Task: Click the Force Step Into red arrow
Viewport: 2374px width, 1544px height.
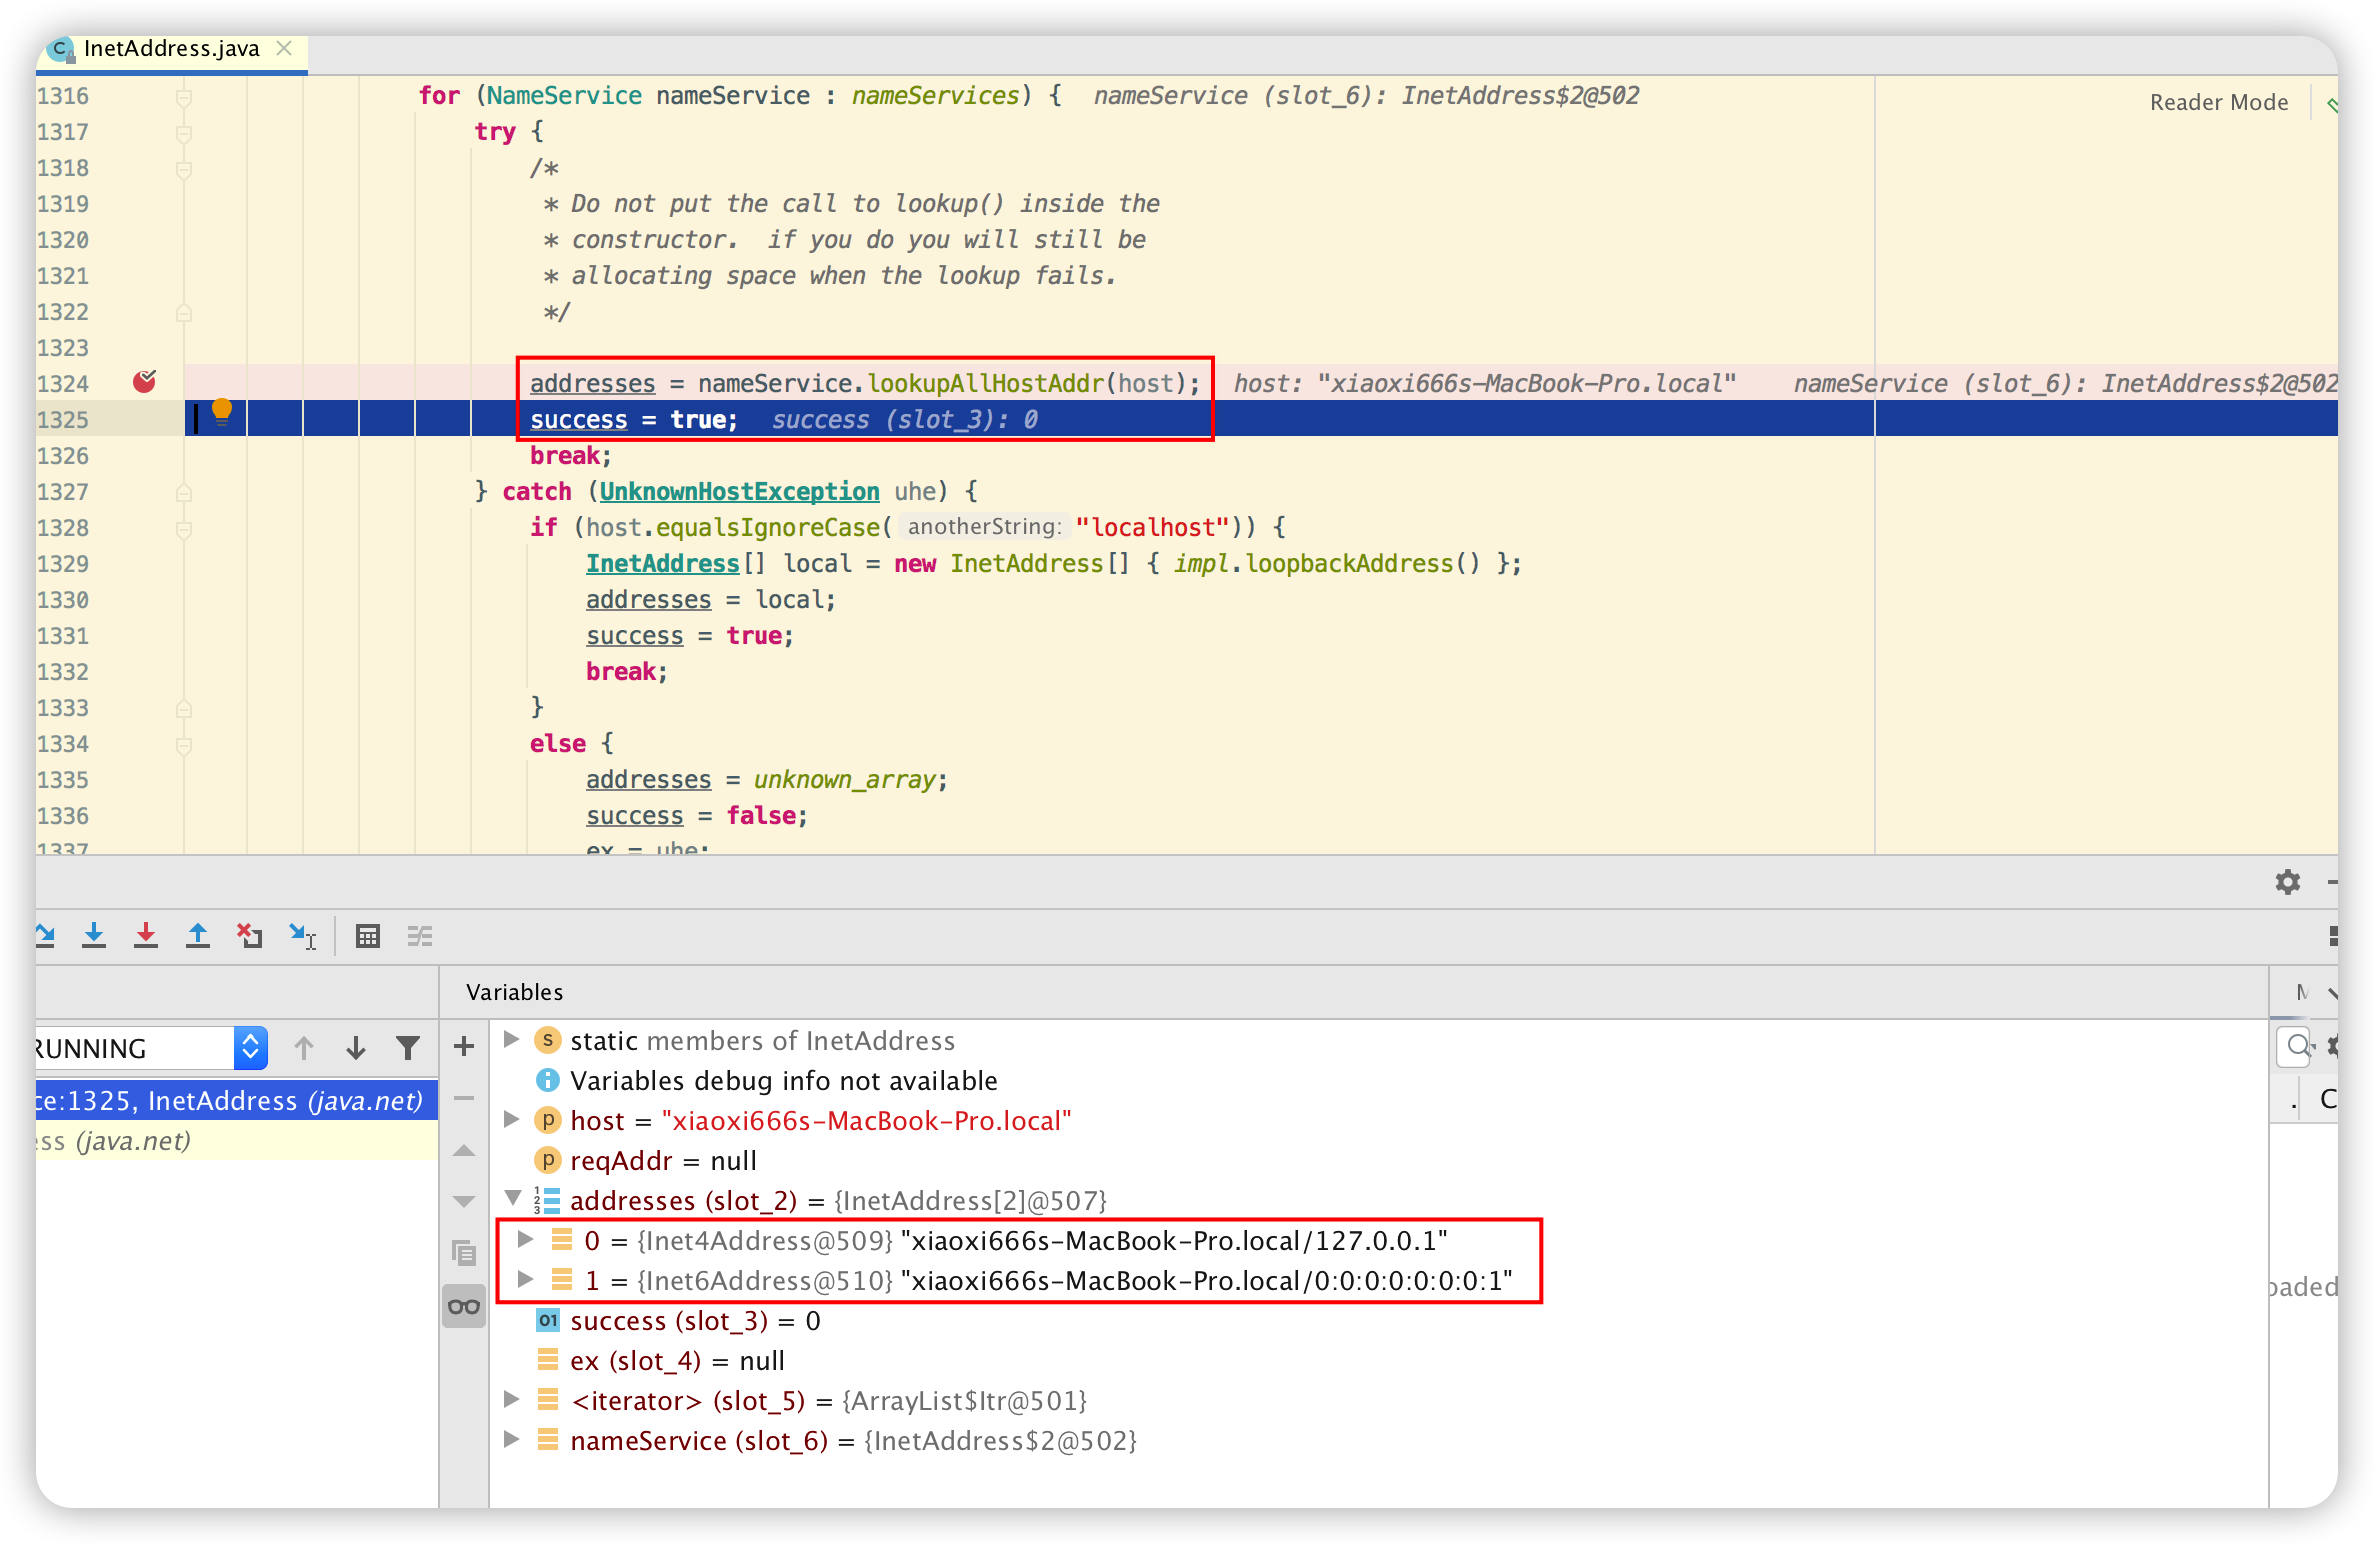Action: pyautogui.click(x=146, y=936)
